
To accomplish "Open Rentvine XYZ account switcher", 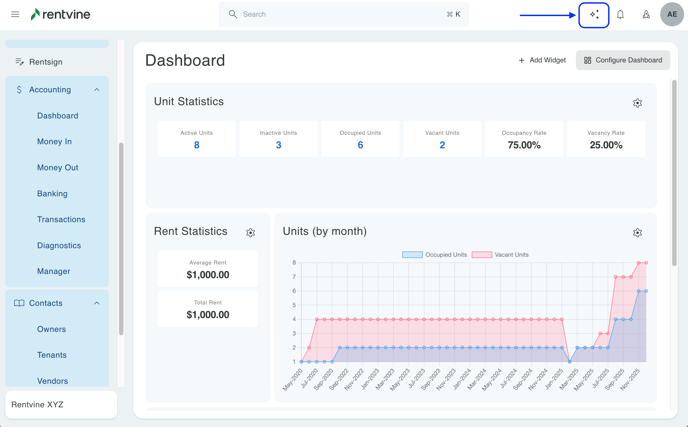I will tap(60, 405).
